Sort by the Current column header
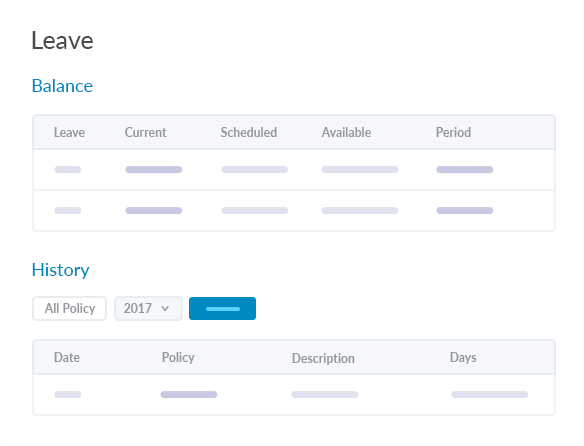 145,132
